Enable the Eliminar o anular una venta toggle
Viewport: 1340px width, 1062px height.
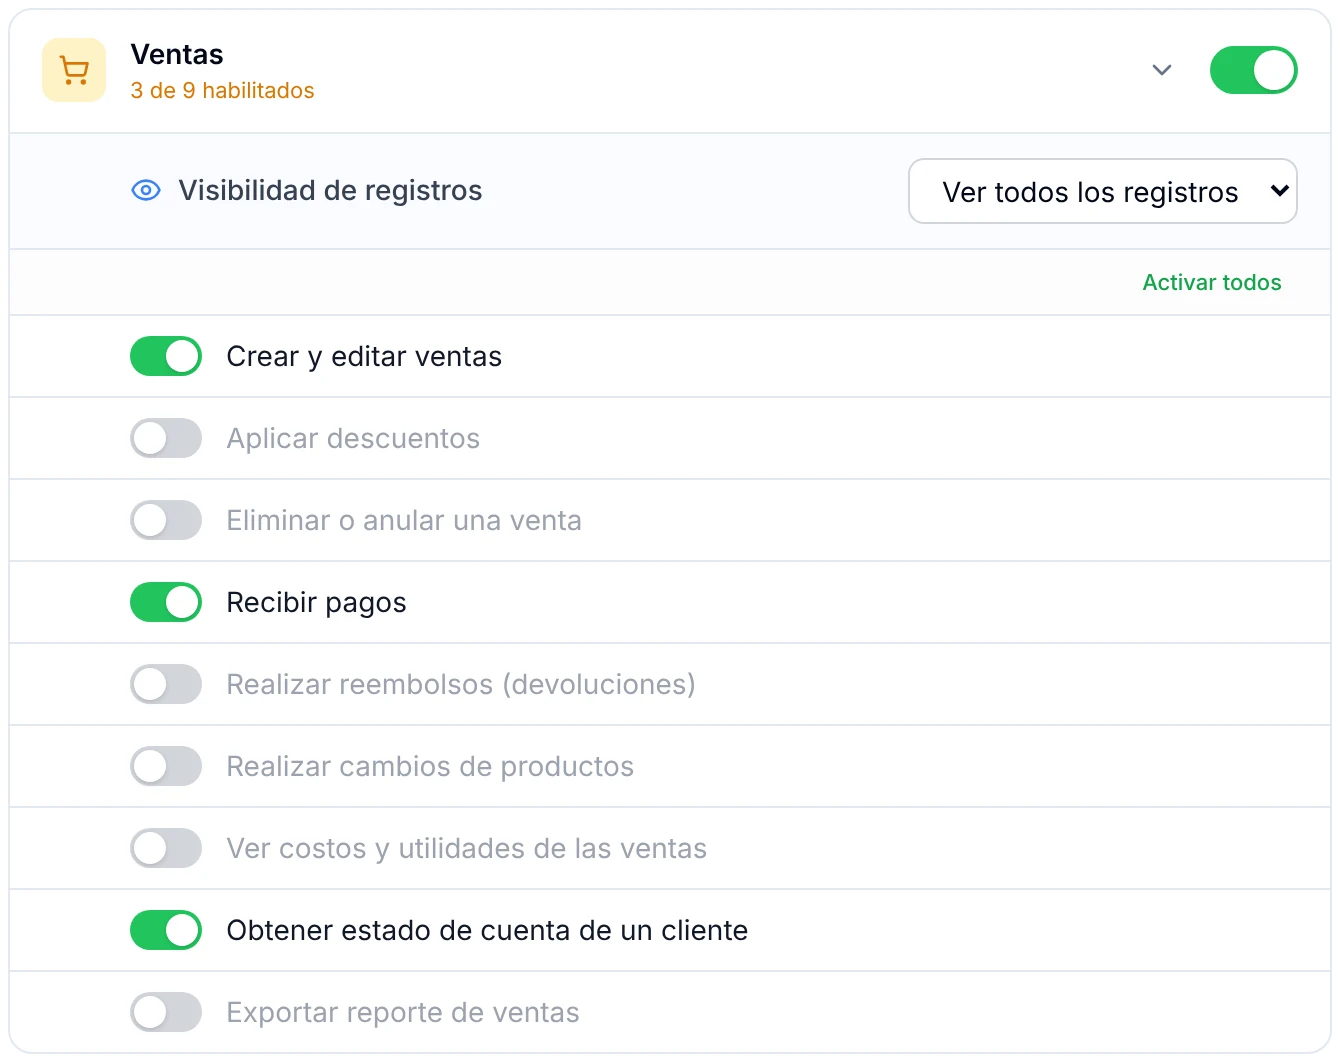coord(166,520)
